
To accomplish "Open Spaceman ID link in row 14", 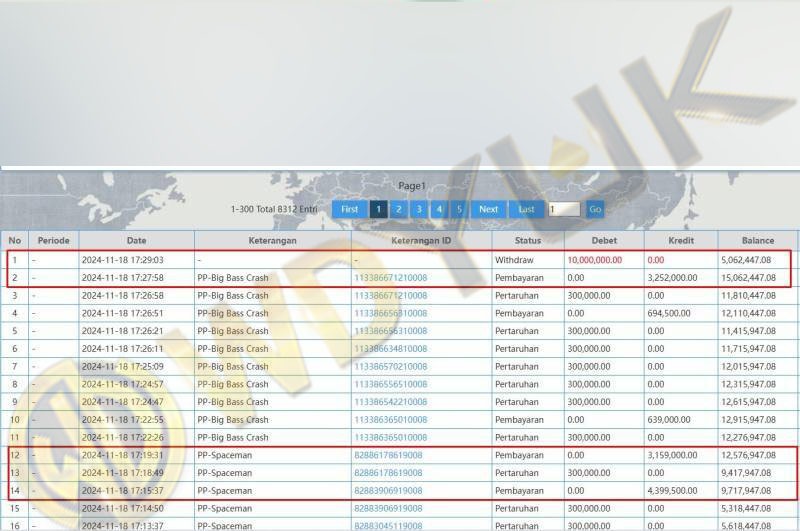I will pyautogui.click(x=388, y=491).
